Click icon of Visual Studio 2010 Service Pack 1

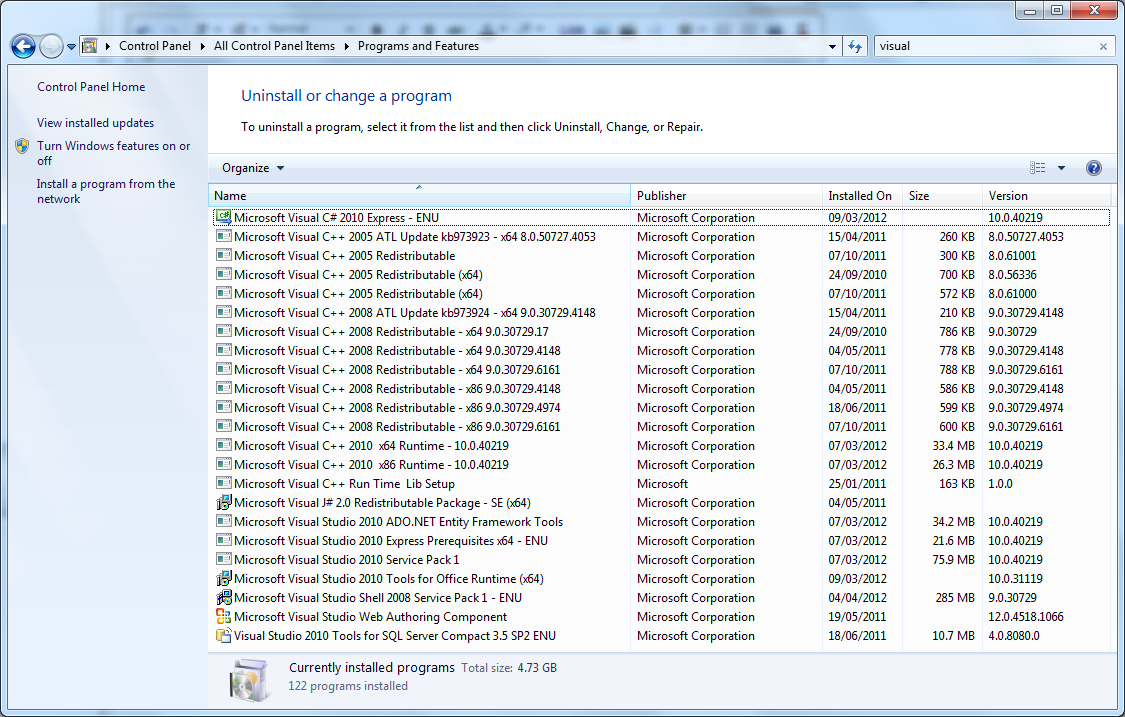tap(224, 559)
